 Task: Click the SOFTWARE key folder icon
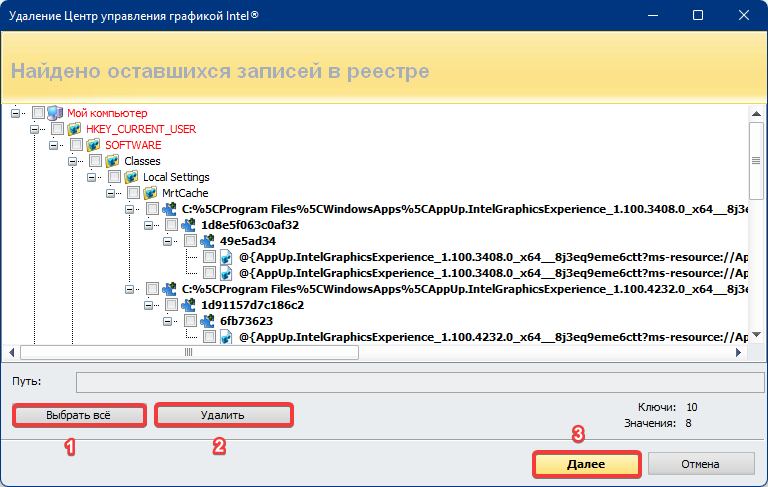point(93,145)
